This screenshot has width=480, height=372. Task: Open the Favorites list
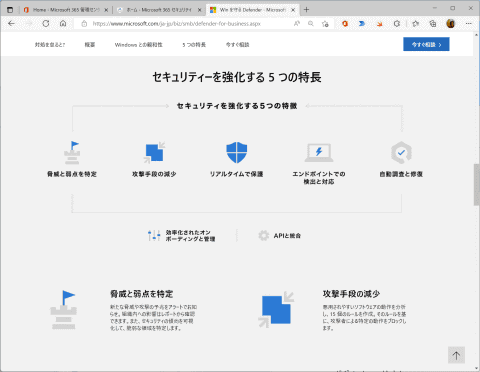click(x=416, y=24)
